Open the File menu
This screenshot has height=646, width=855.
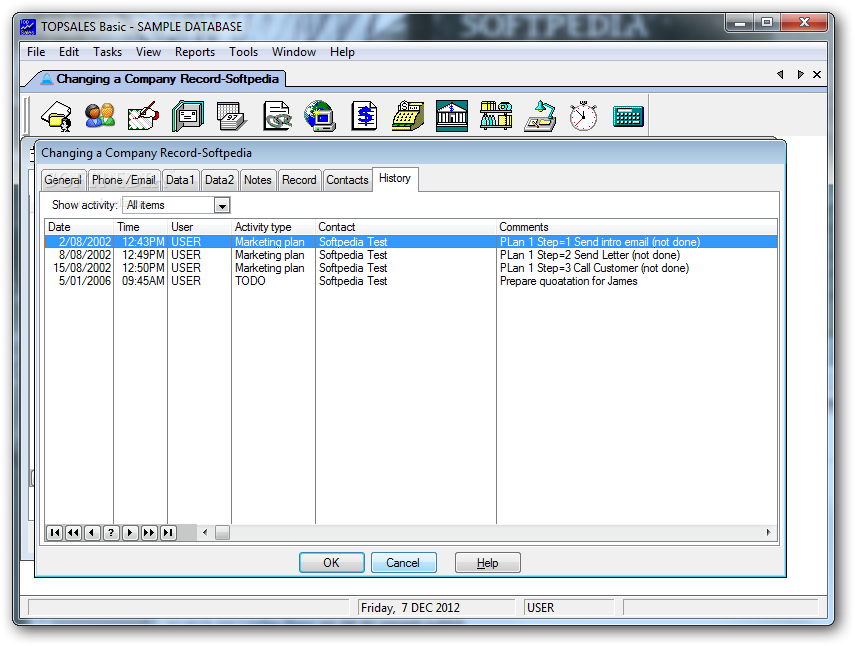(36, 52)
